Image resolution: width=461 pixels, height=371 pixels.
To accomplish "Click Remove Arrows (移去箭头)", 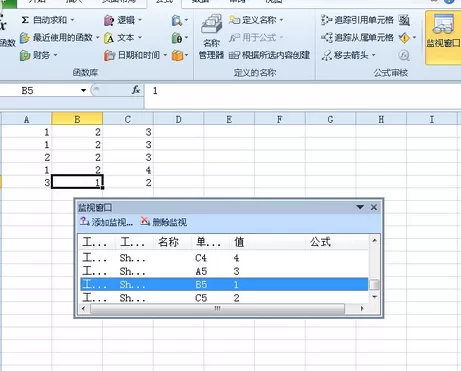I will point(345,55).
